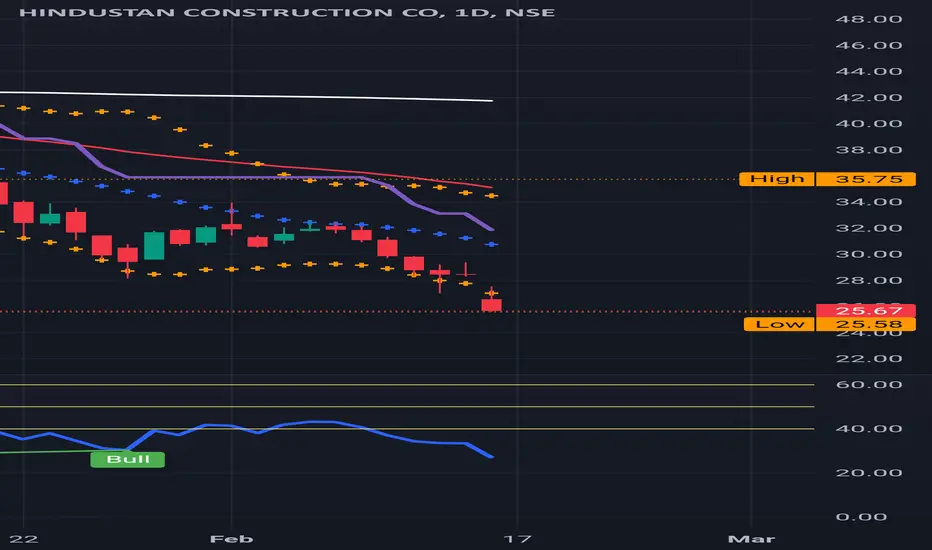Click the 25.58 low price value

point(865,324)
